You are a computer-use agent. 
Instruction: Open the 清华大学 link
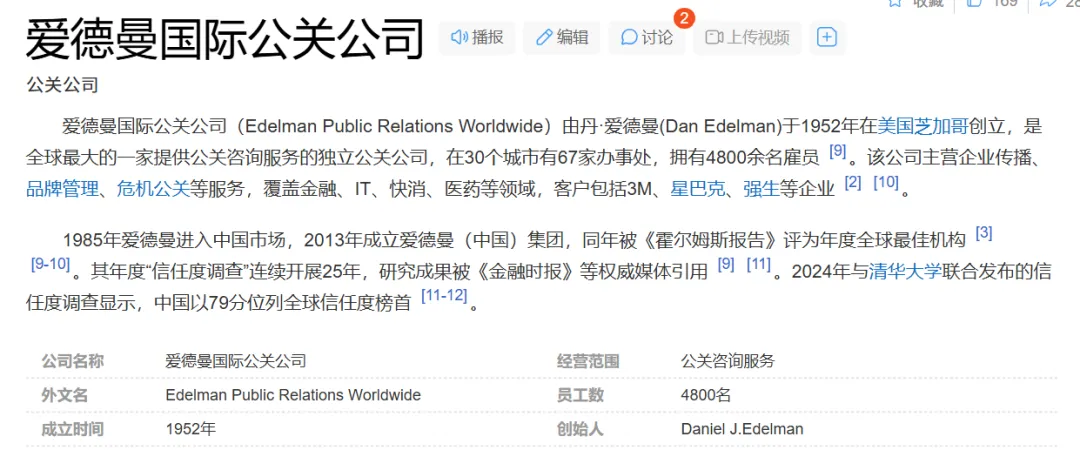click(x=905, y=272)
